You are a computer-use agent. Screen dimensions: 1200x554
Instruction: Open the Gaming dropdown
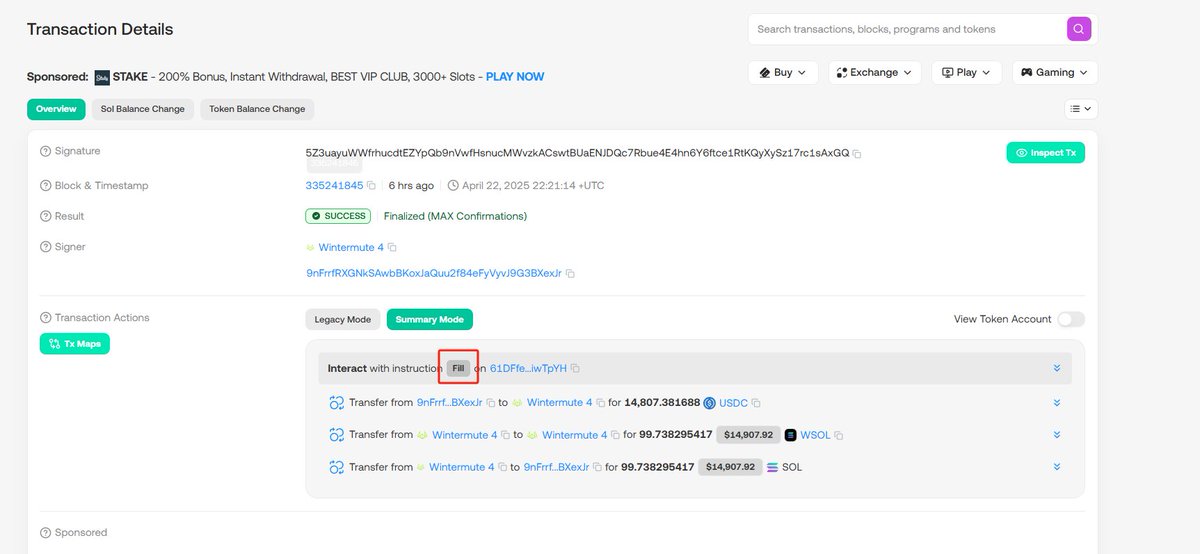[x=1055, y=72]
